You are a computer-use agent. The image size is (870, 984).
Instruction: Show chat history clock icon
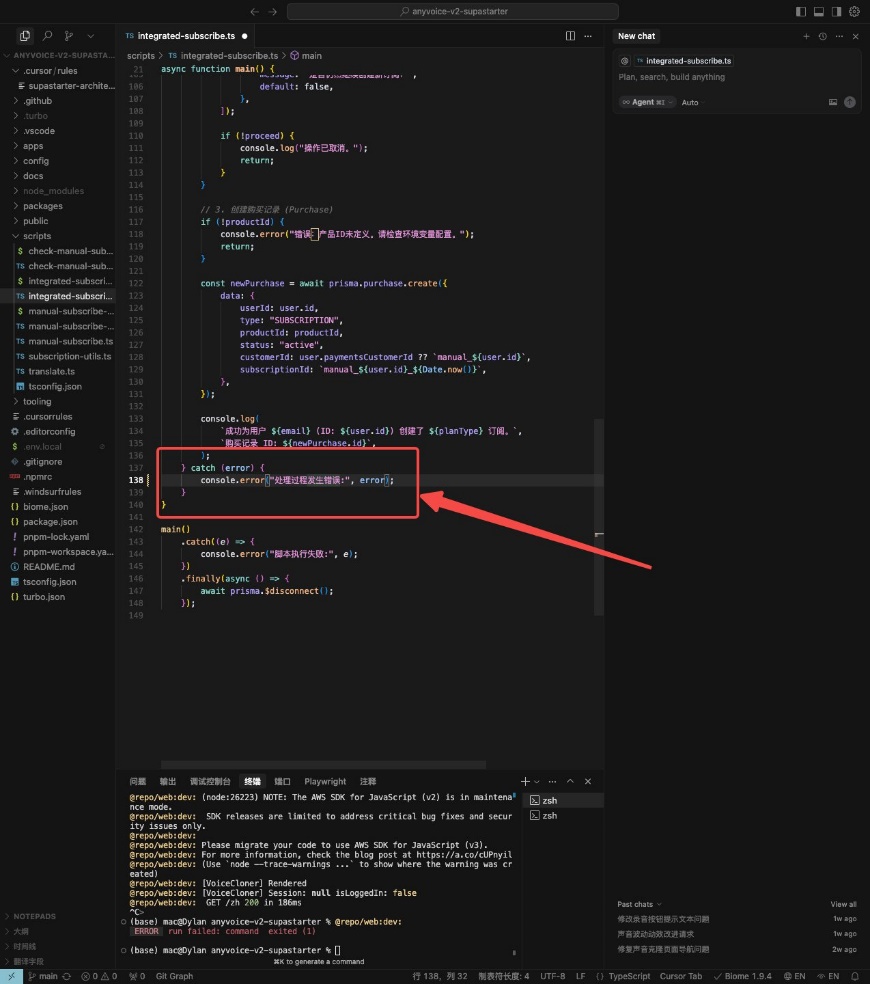tap(822, 36)
